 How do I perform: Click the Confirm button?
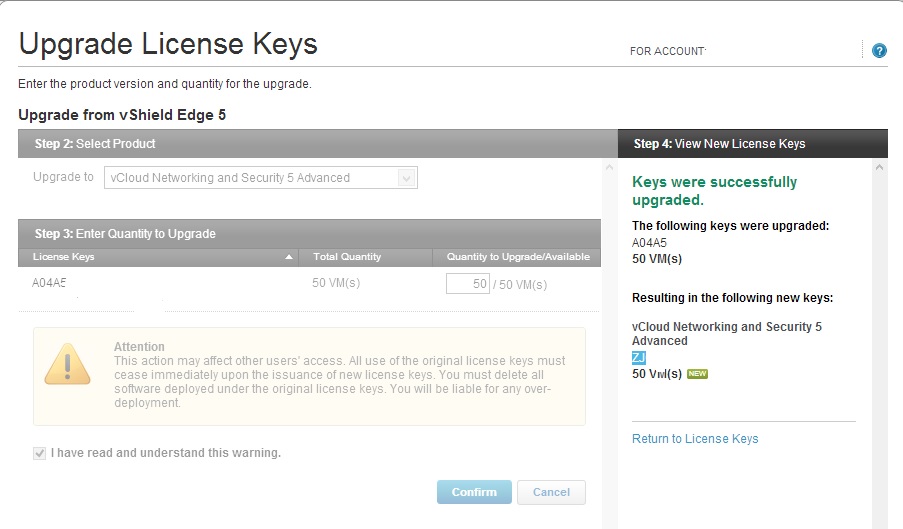point(474,492)
